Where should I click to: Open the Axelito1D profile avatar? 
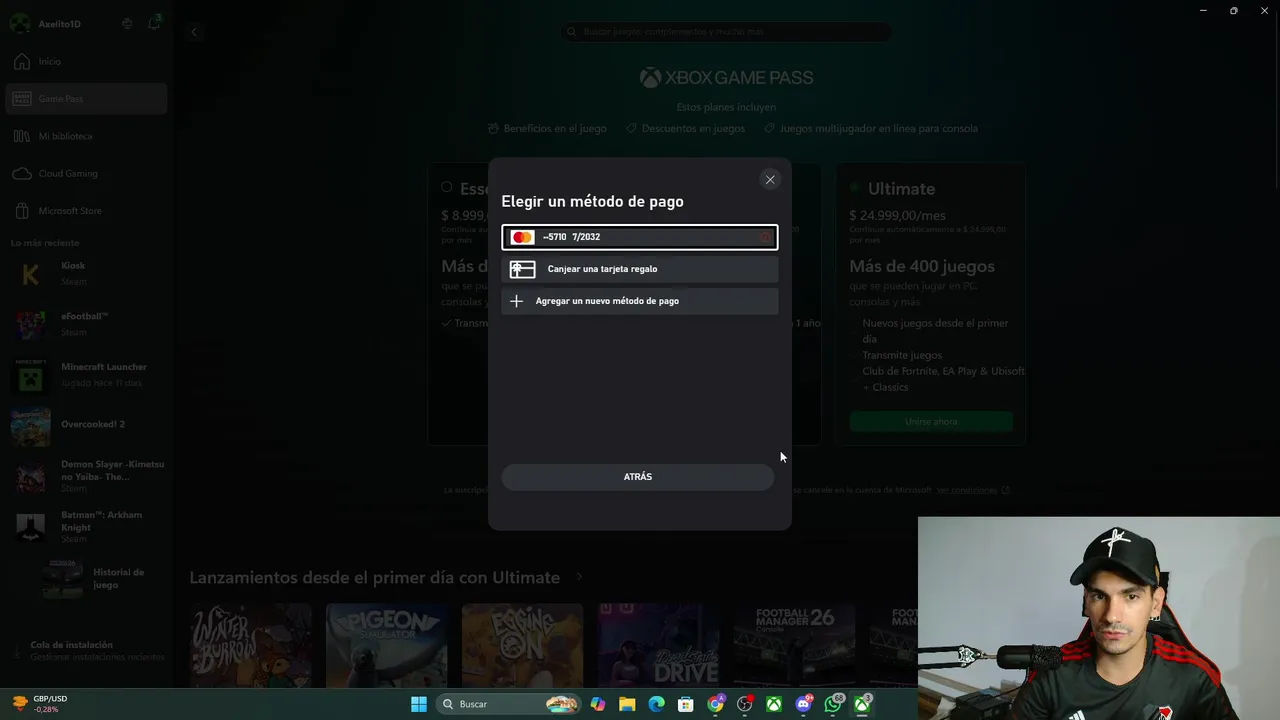pos(20,23)
